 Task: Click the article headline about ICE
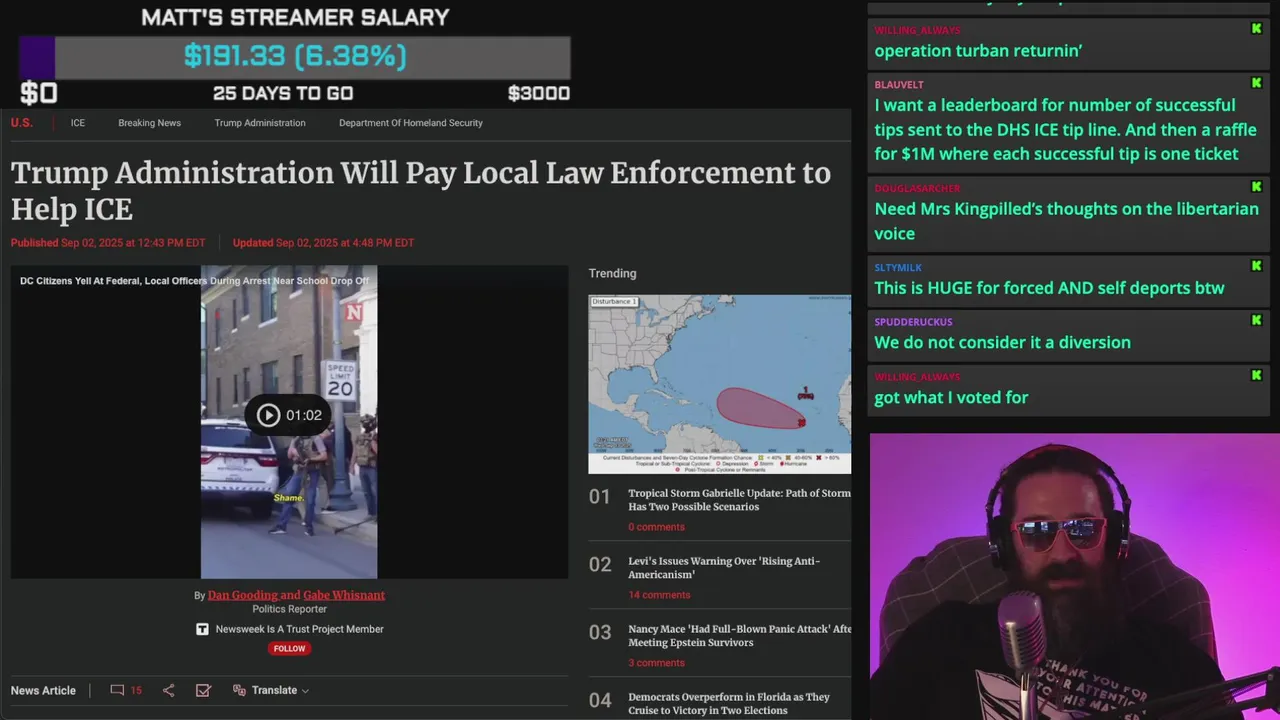(x=421, y=191)
